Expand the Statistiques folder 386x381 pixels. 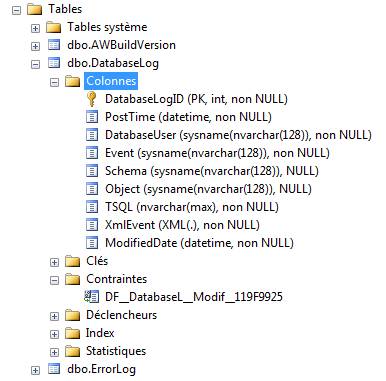pyautogui.click(x=54, y=352)
